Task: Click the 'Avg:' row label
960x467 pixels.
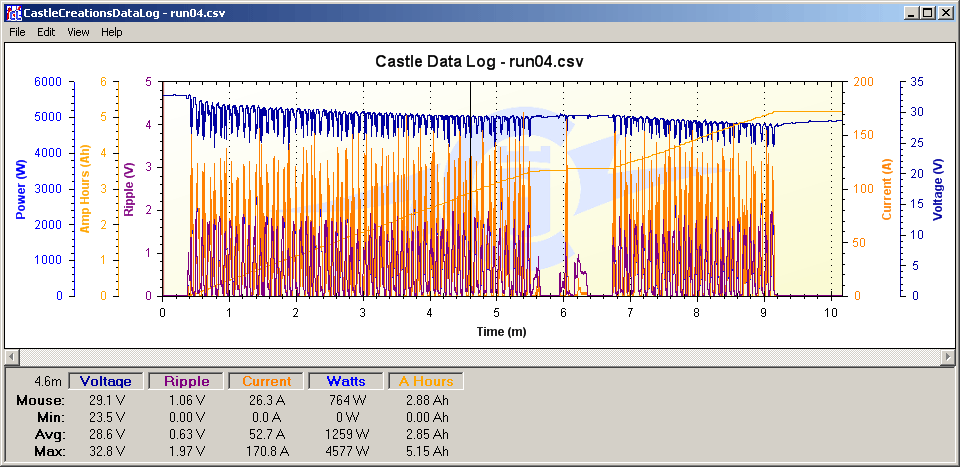Action: pos(49,435)
